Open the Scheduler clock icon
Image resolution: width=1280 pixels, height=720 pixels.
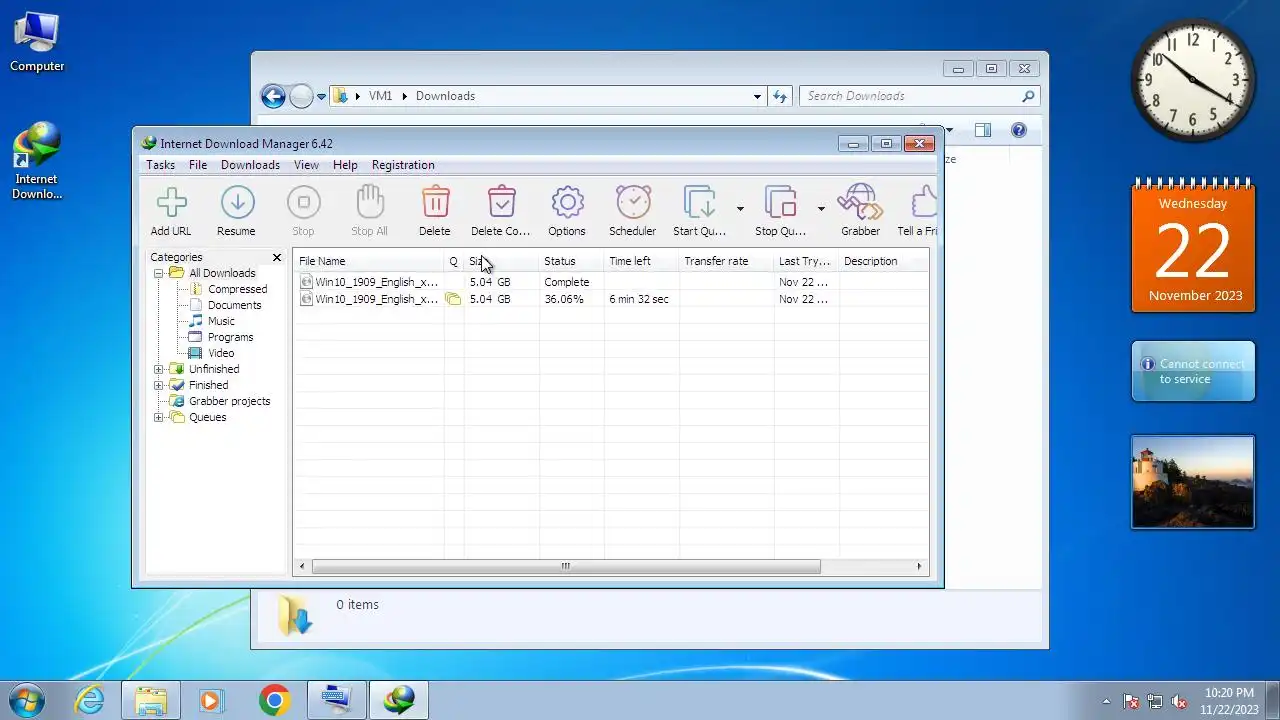(x=633, y=203)
